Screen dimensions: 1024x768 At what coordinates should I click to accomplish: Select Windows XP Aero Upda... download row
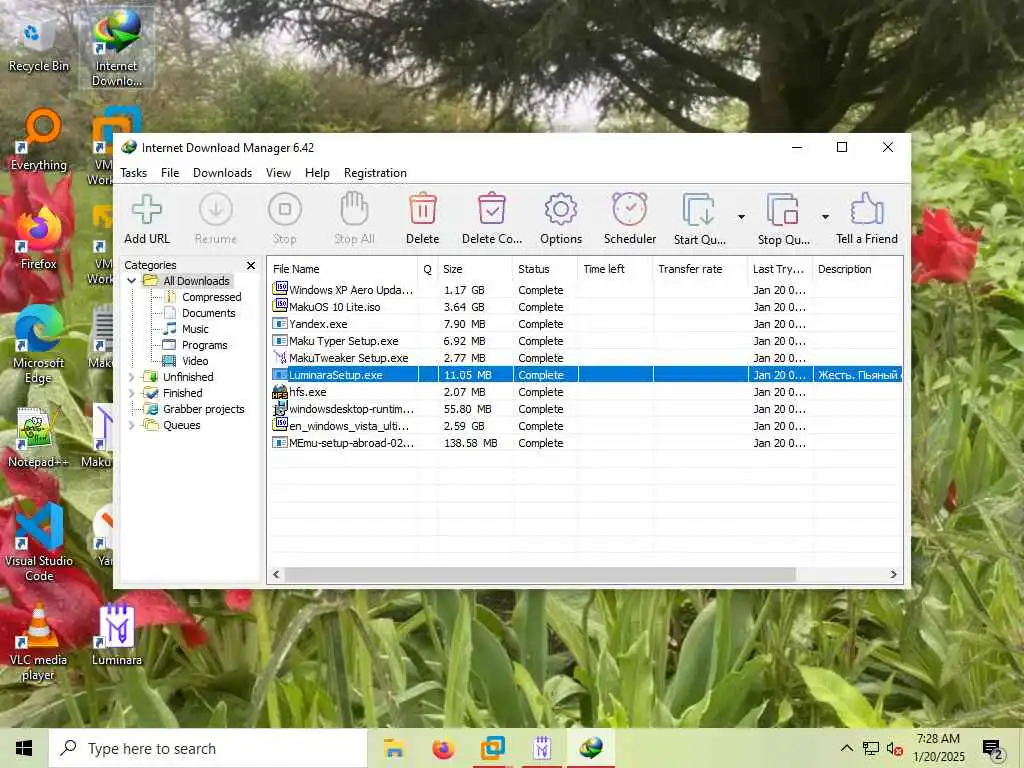pyautogui.click(x=586, y=290)
